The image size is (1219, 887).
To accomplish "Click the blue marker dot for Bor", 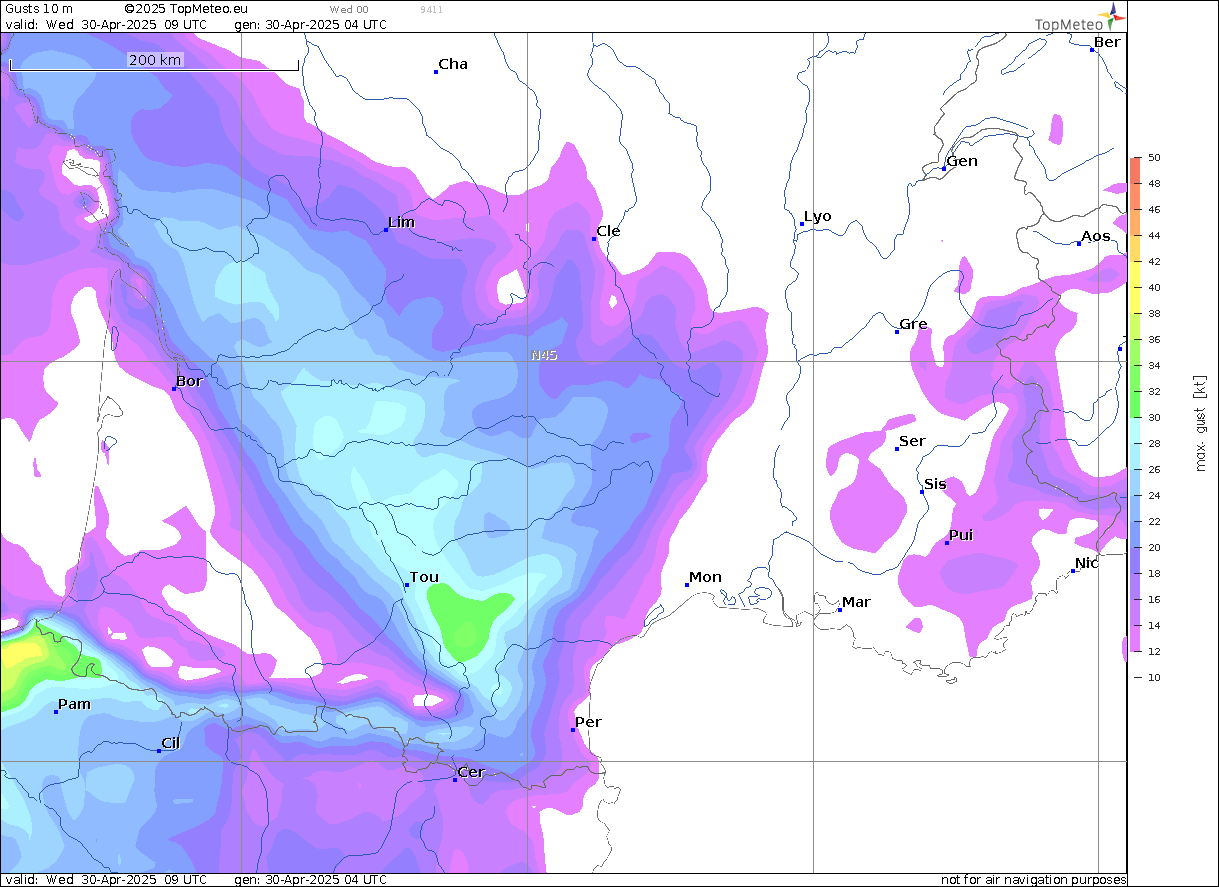I will tap(174, 388).
